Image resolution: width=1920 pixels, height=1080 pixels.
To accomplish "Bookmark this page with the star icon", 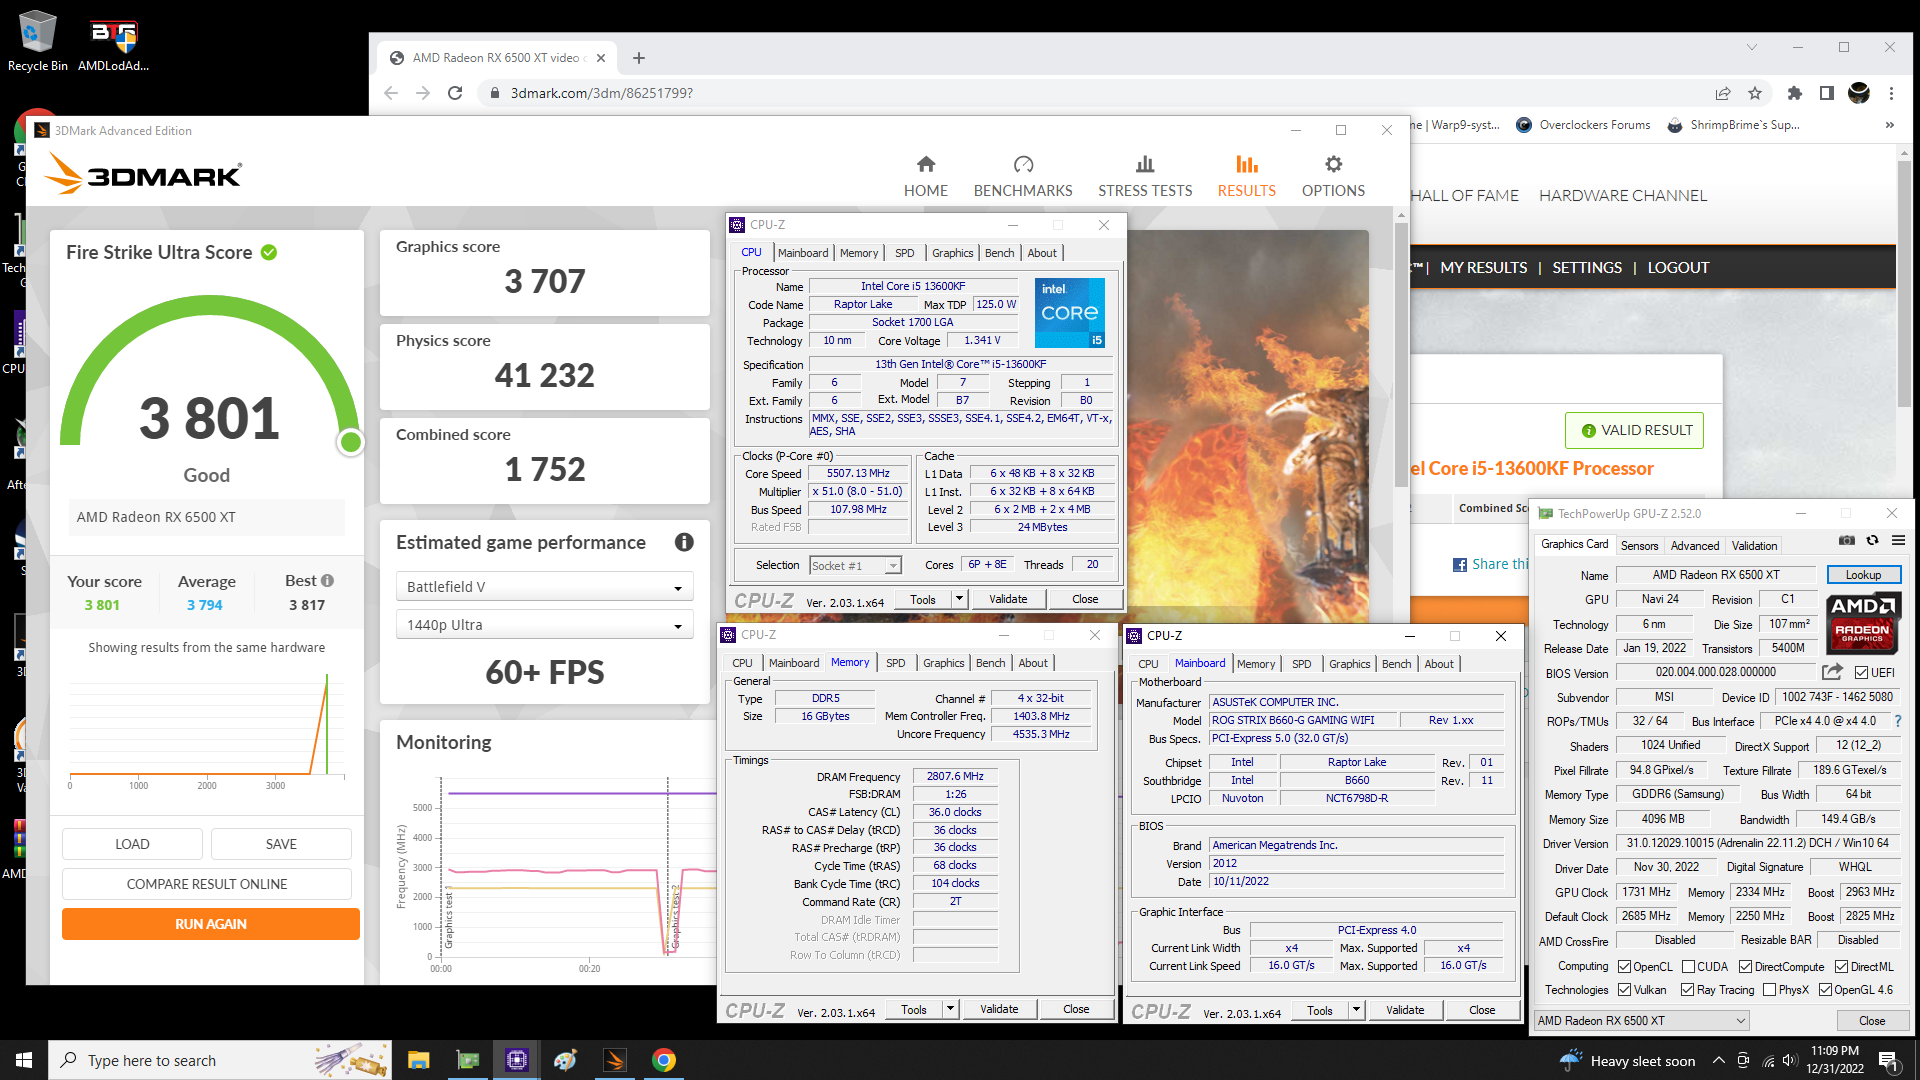I will [x=1755, y=93].
